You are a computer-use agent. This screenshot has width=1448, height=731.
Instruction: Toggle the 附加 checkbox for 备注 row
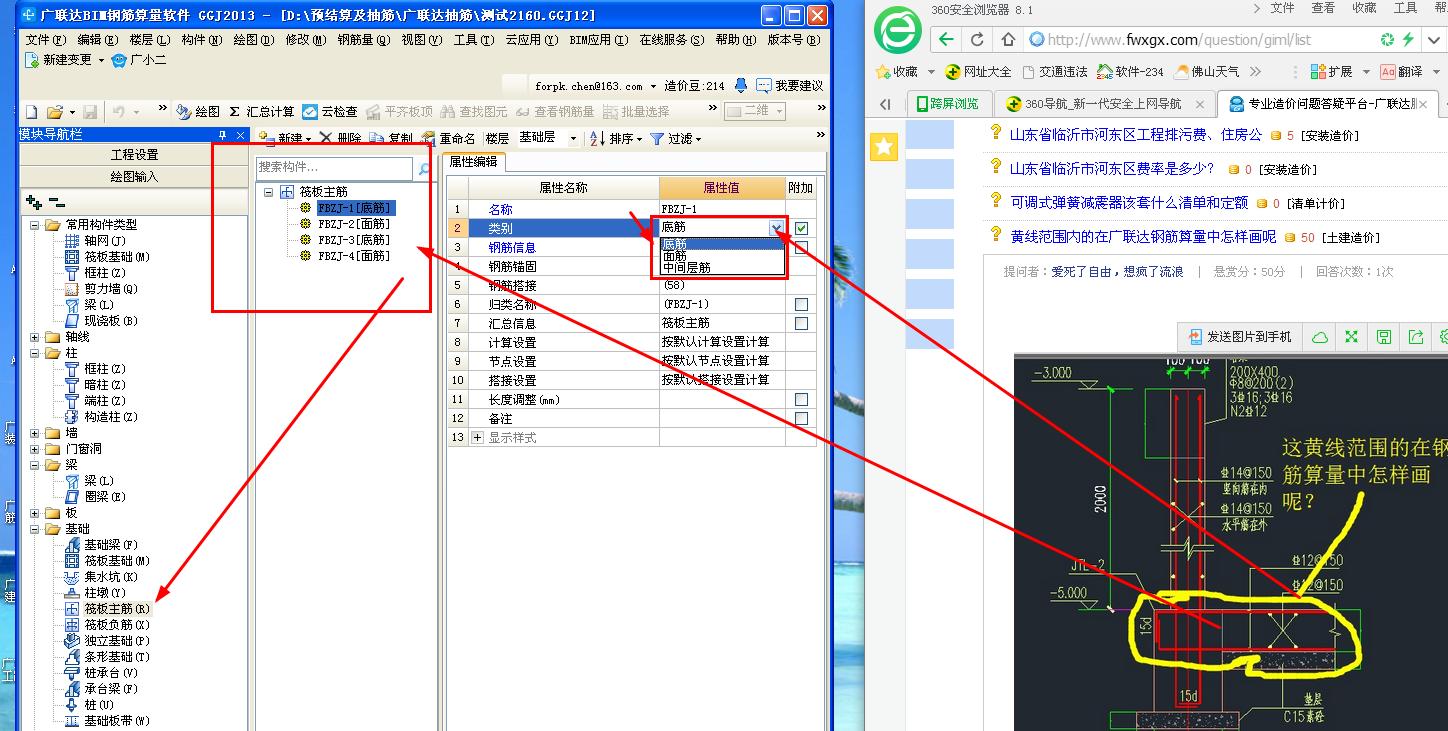(801, 418)
